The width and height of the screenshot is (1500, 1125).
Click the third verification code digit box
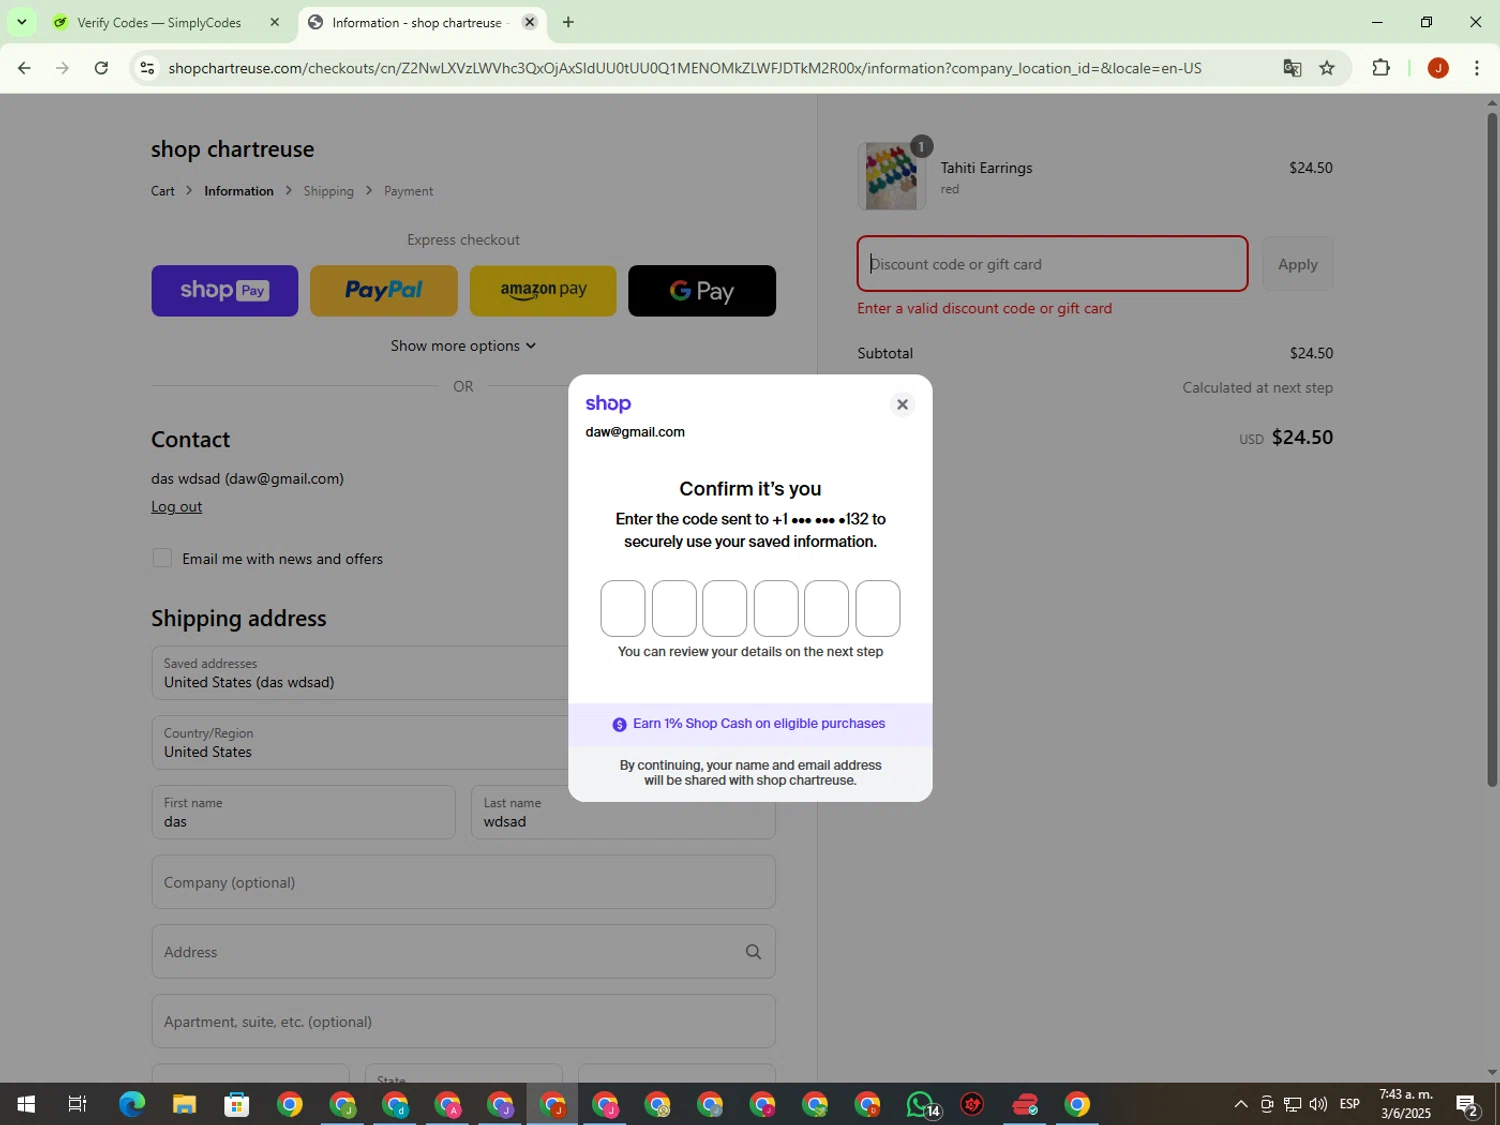(724, 608)
